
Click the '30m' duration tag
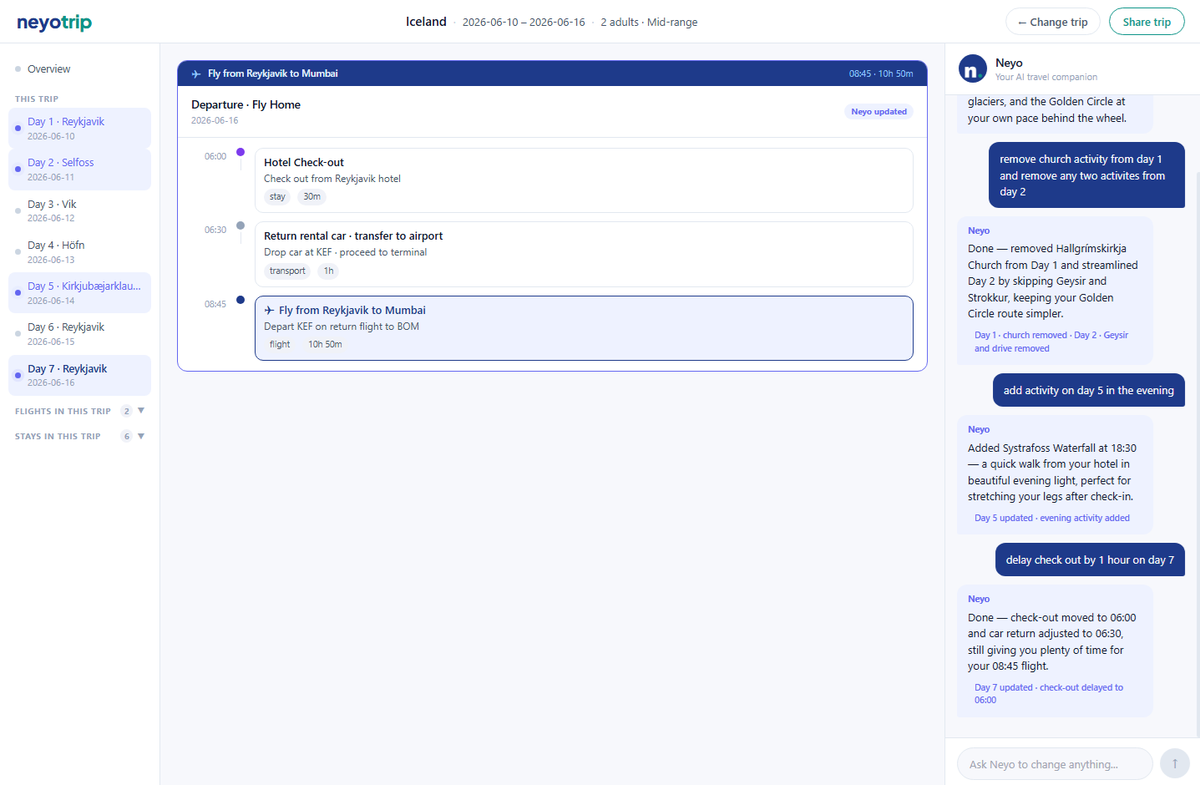pyautogui.click(x=312, y=197)
